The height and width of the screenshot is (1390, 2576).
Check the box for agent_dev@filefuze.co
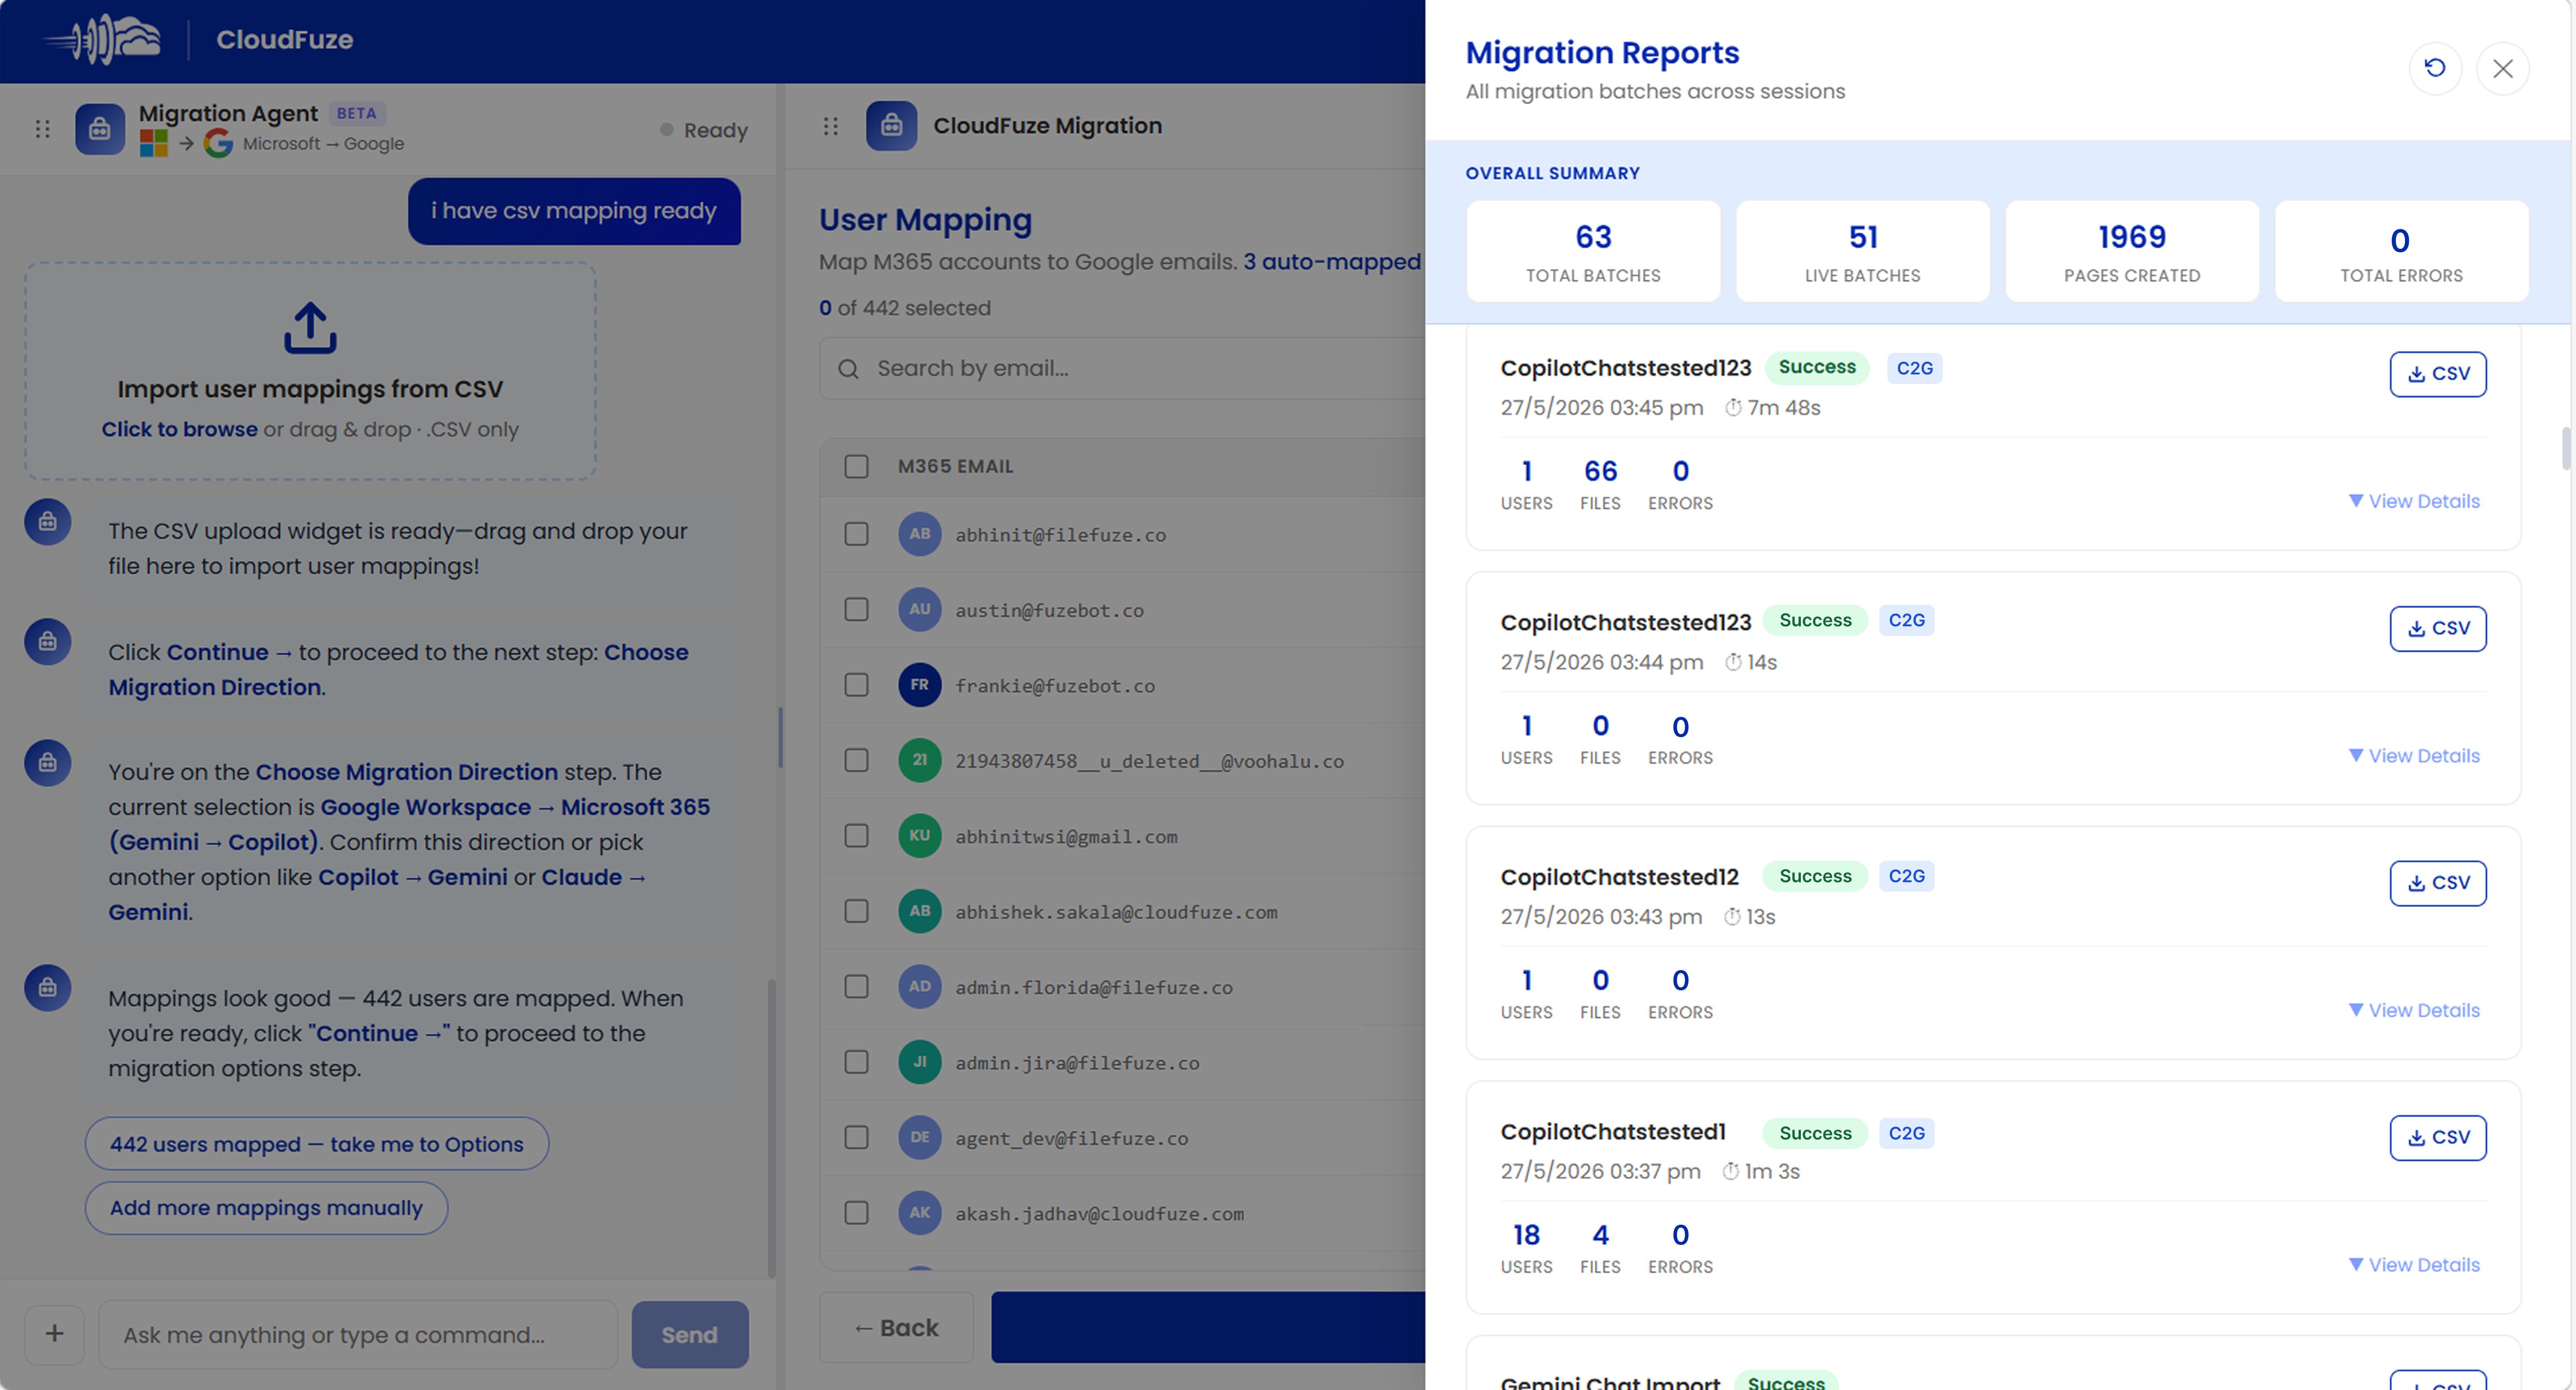(856, 1137)
